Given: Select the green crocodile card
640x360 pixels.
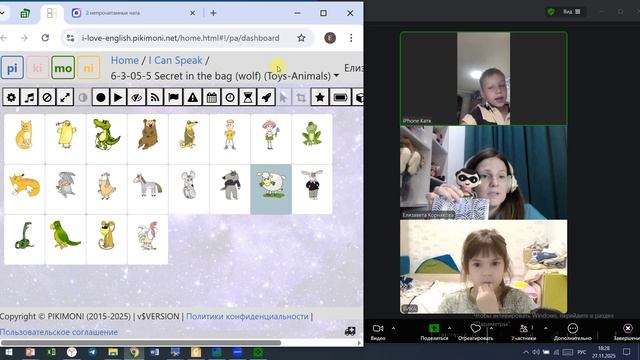Looking at the screenshot, I should tap(107, 139).
